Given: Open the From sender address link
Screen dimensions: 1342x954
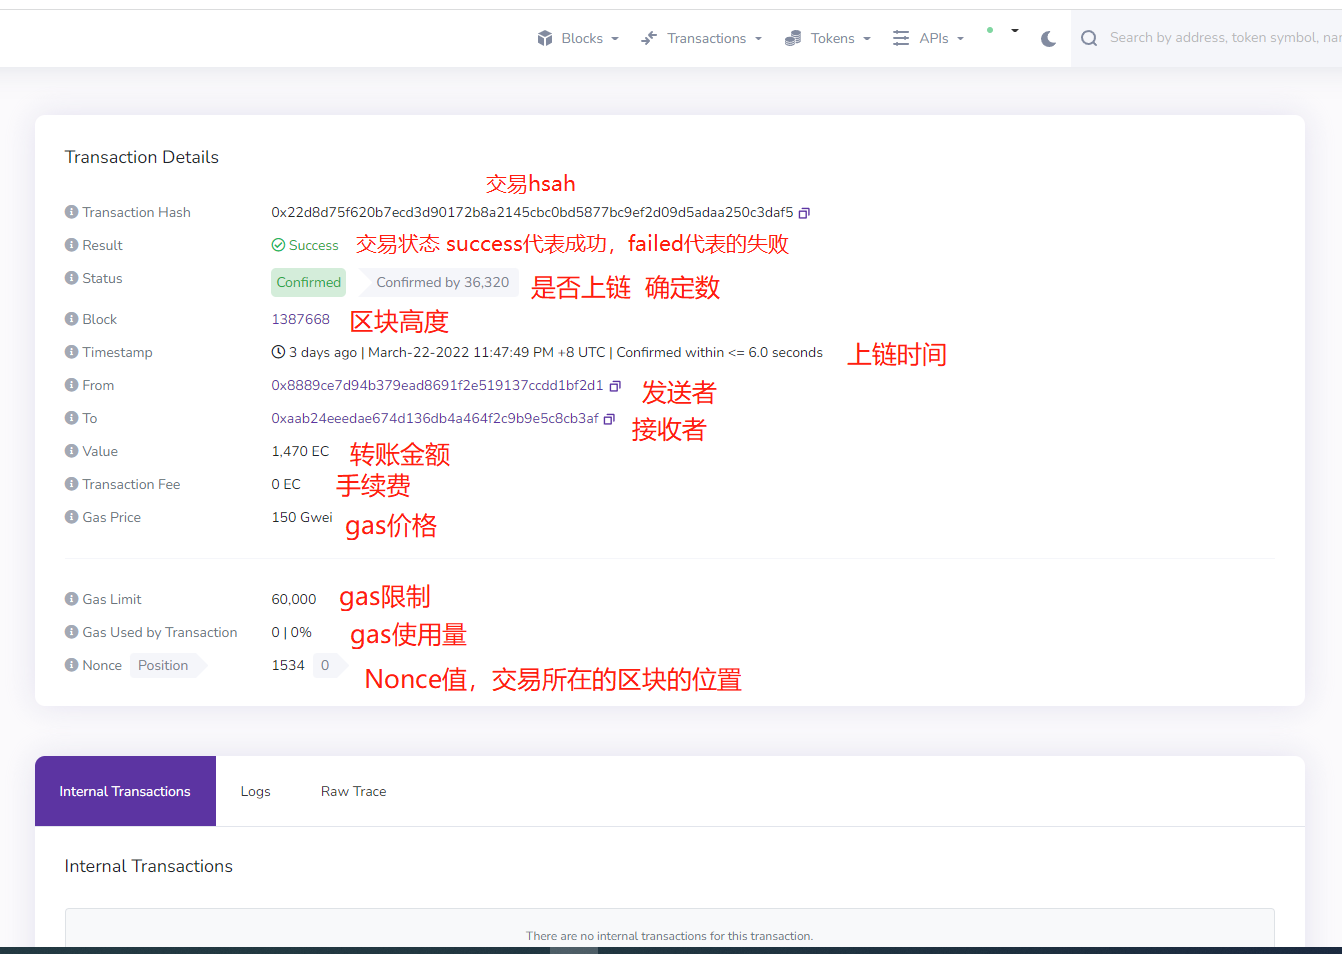Looking at the screenshot, I should (x=435, y=385).
